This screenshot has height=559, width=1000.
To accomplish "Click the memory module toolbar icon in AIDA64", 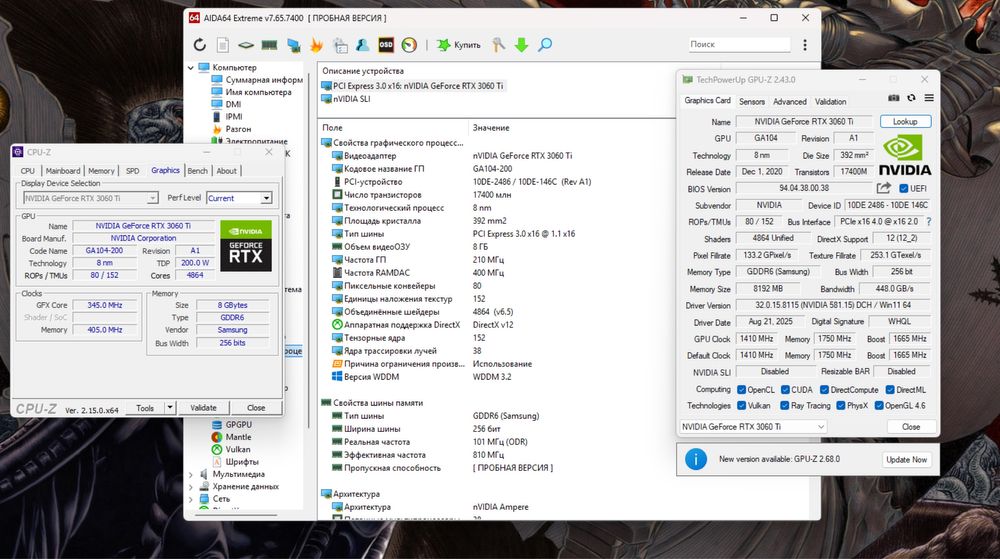I will pos(269,45).
